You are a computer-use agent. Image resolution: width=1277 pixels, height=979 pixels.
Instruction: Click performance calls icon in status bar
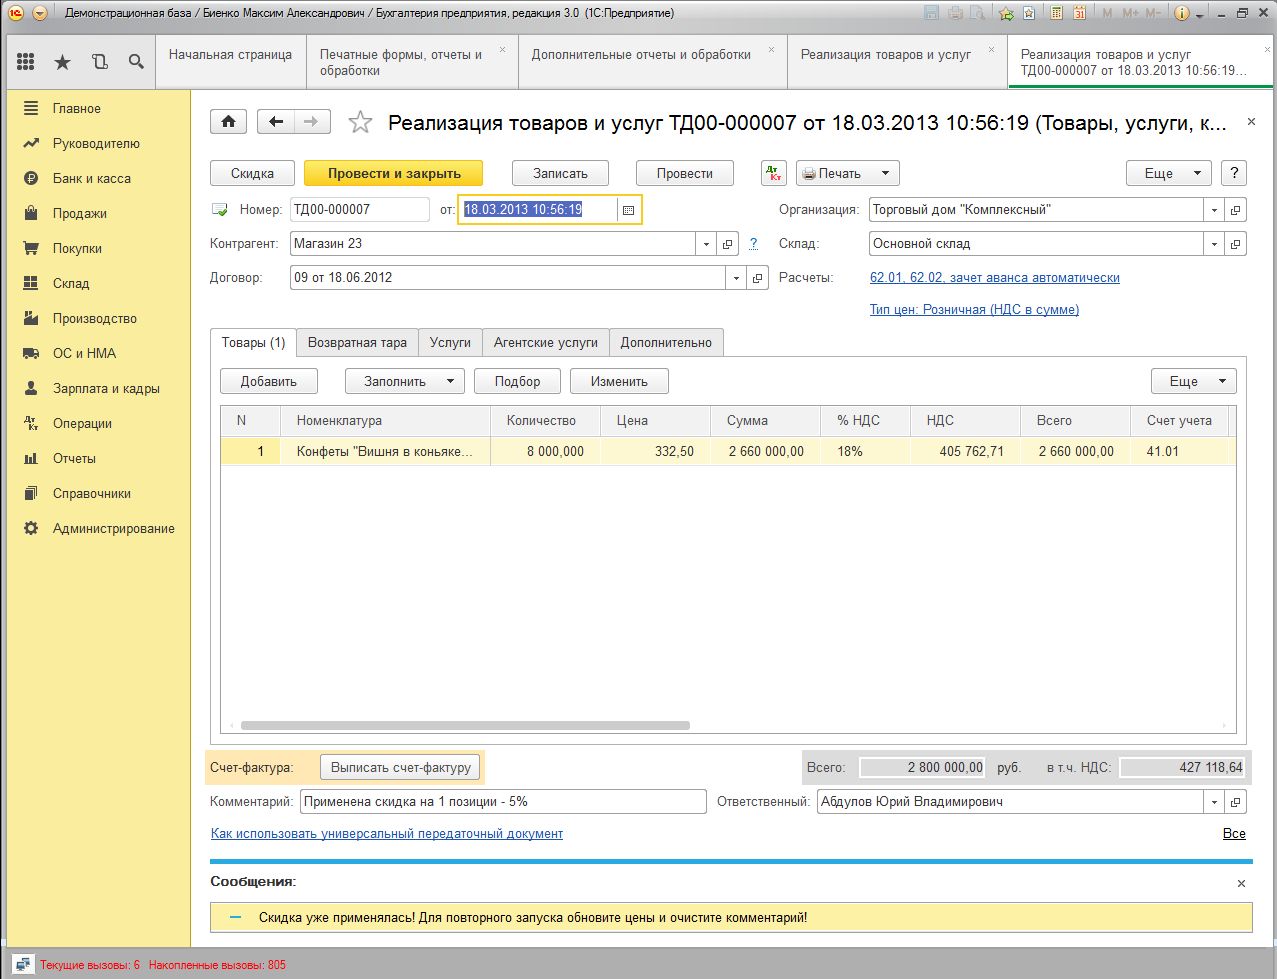[x=22, y=965]
